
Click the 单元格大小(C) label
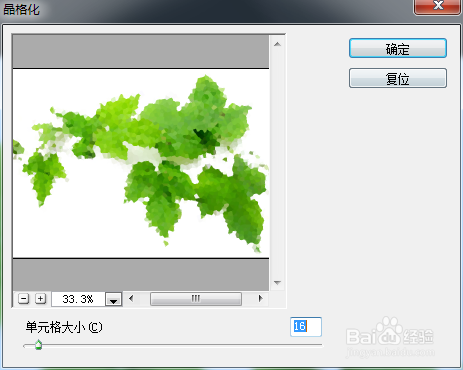pos(64,327)
